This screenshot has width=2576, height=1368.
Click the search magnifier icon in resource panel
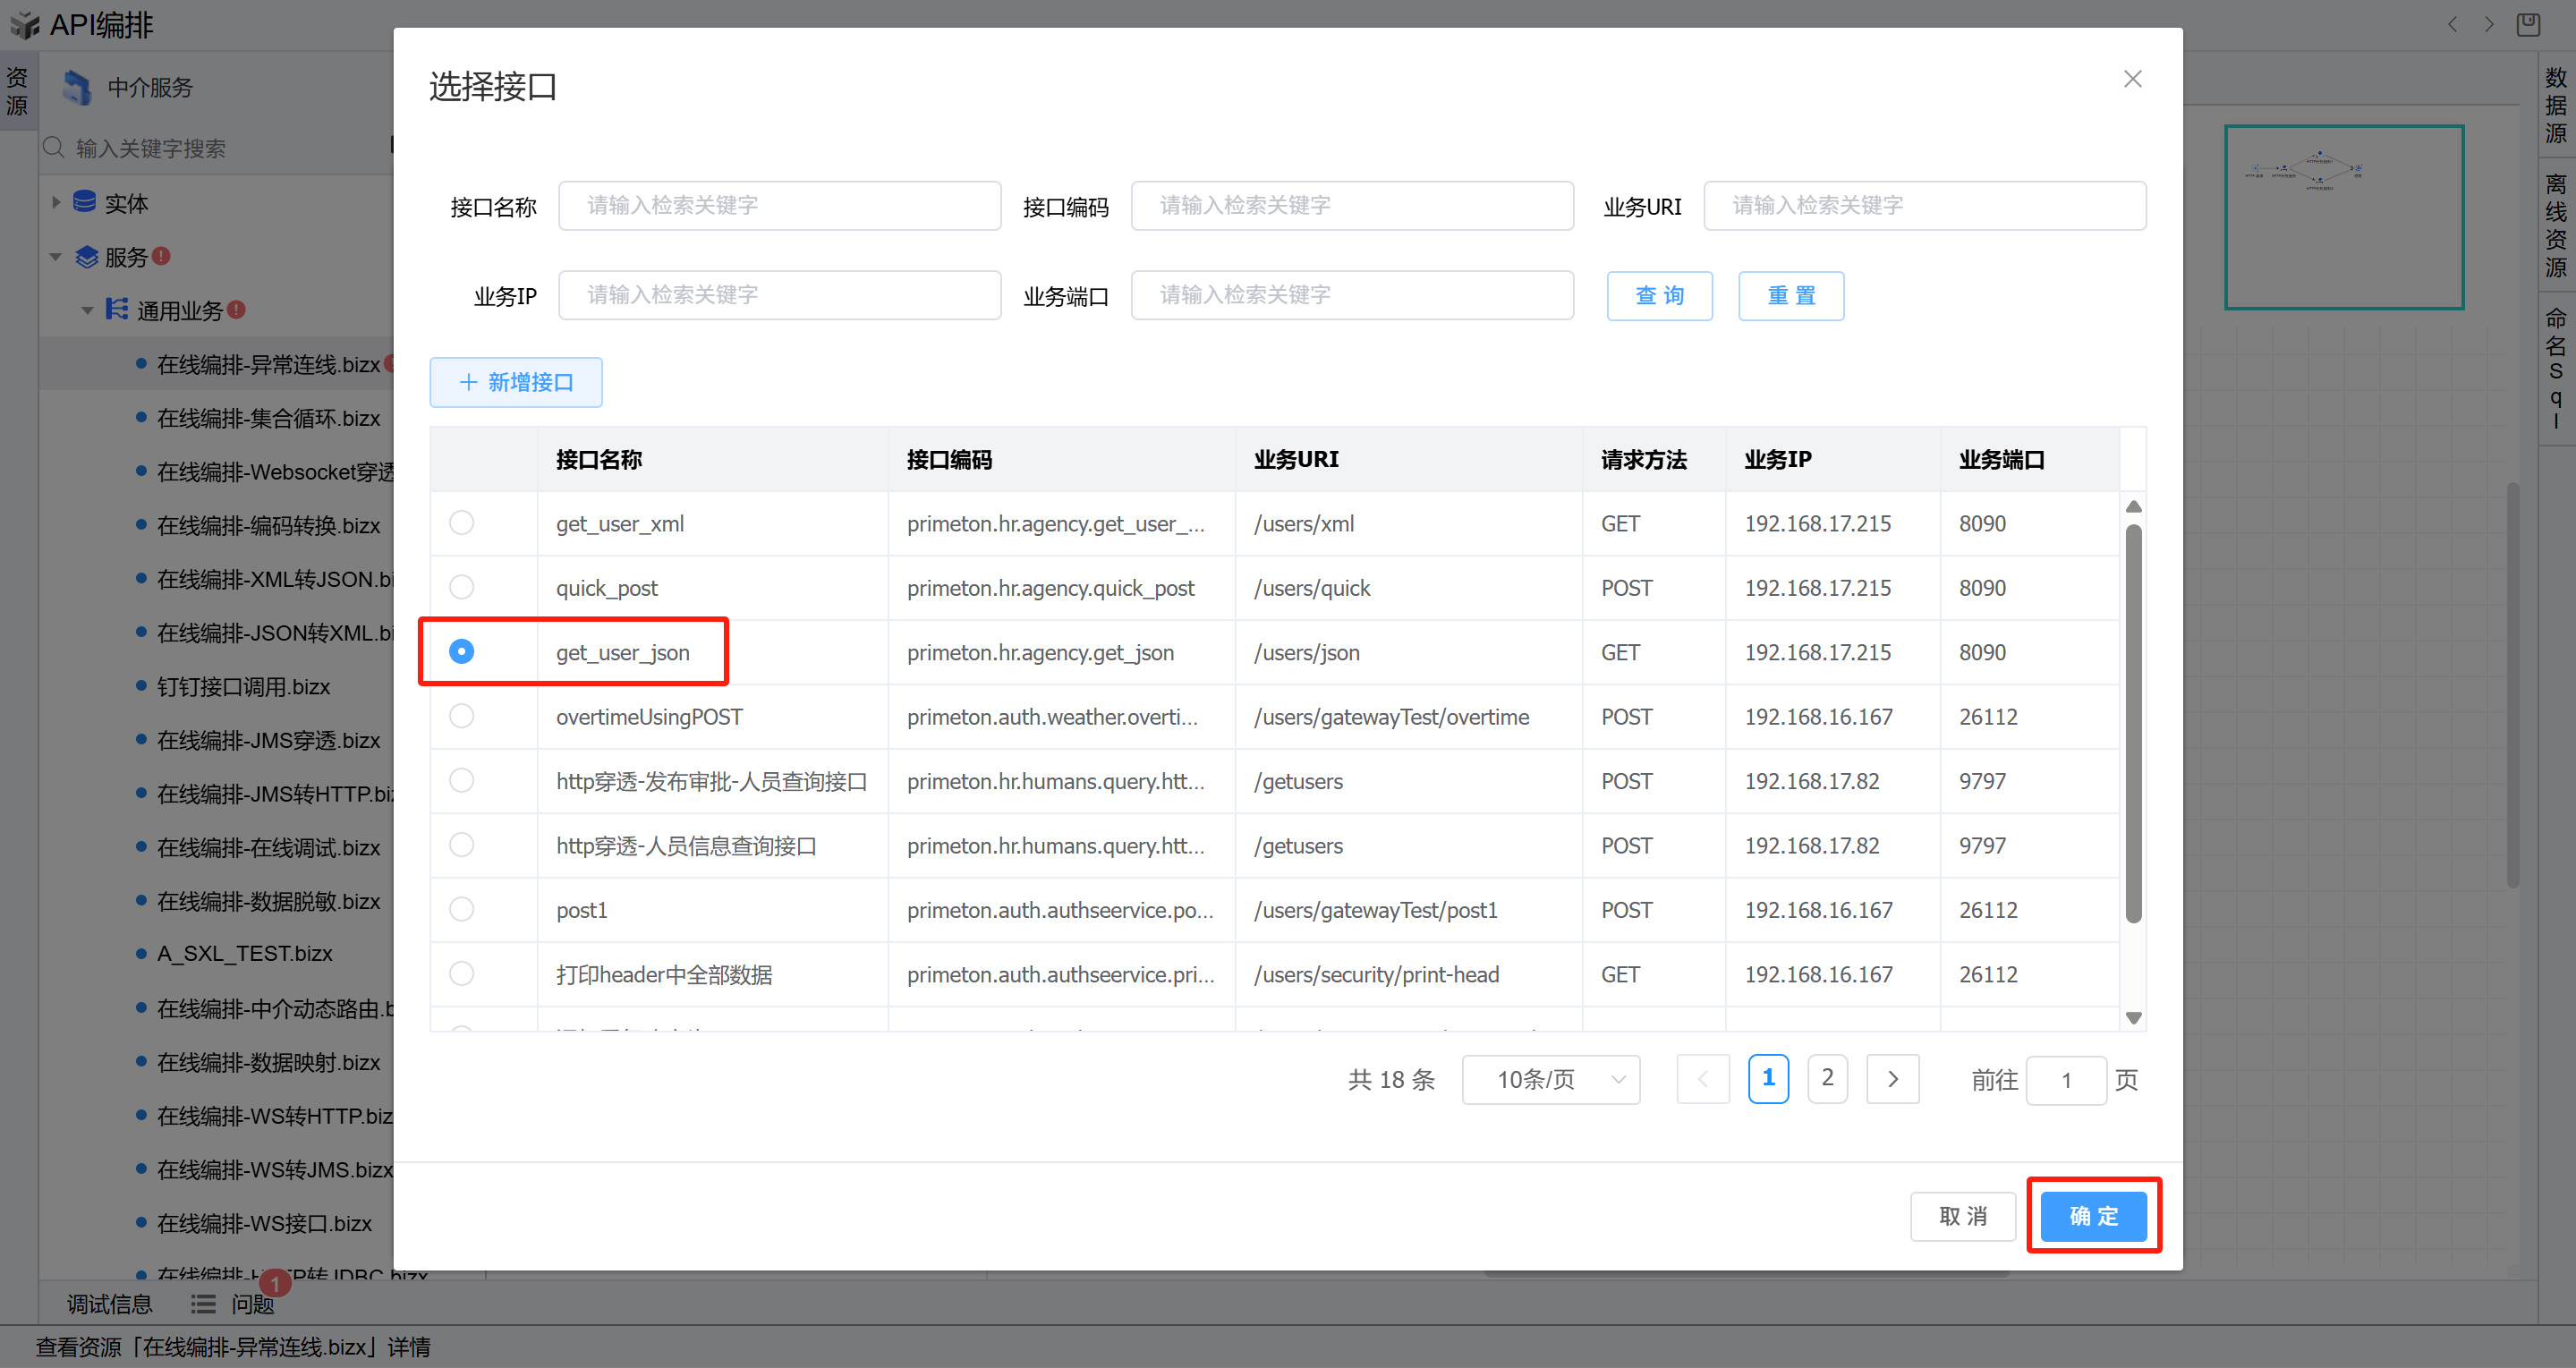pos(54,148)
